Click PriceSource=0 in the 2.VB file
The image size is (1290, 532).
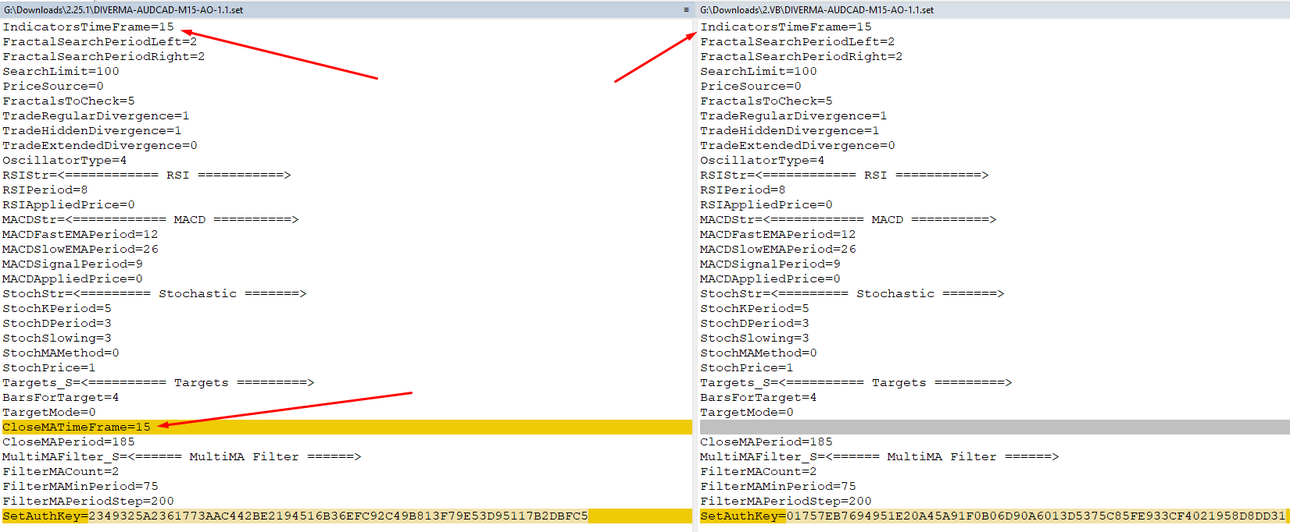point(751,86)
